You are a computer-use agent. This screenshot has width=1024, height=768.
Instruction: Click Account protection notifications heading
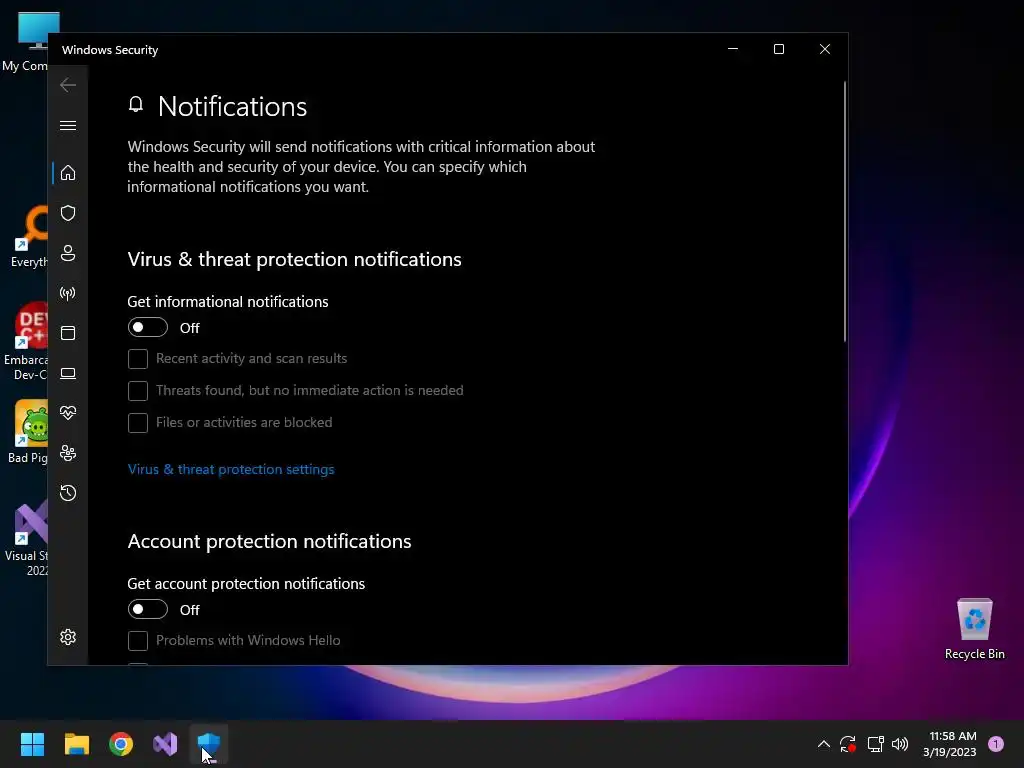pyautogui.click(x=269, y=542)
